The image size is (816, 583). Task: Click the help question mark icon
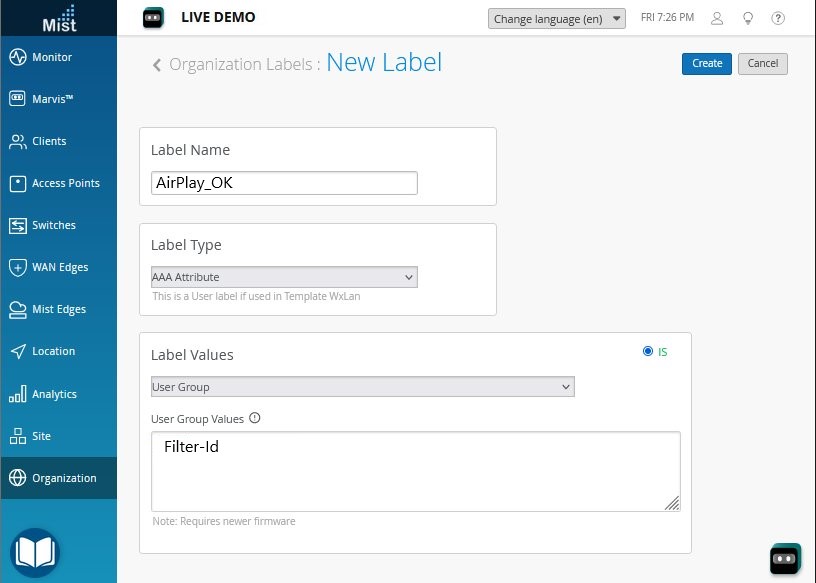click(778, 19)
